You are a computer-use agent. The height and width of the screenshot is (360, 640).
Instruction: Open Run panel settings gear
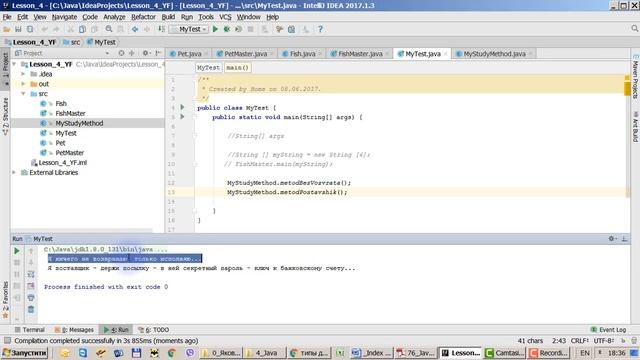click(612, 239)
